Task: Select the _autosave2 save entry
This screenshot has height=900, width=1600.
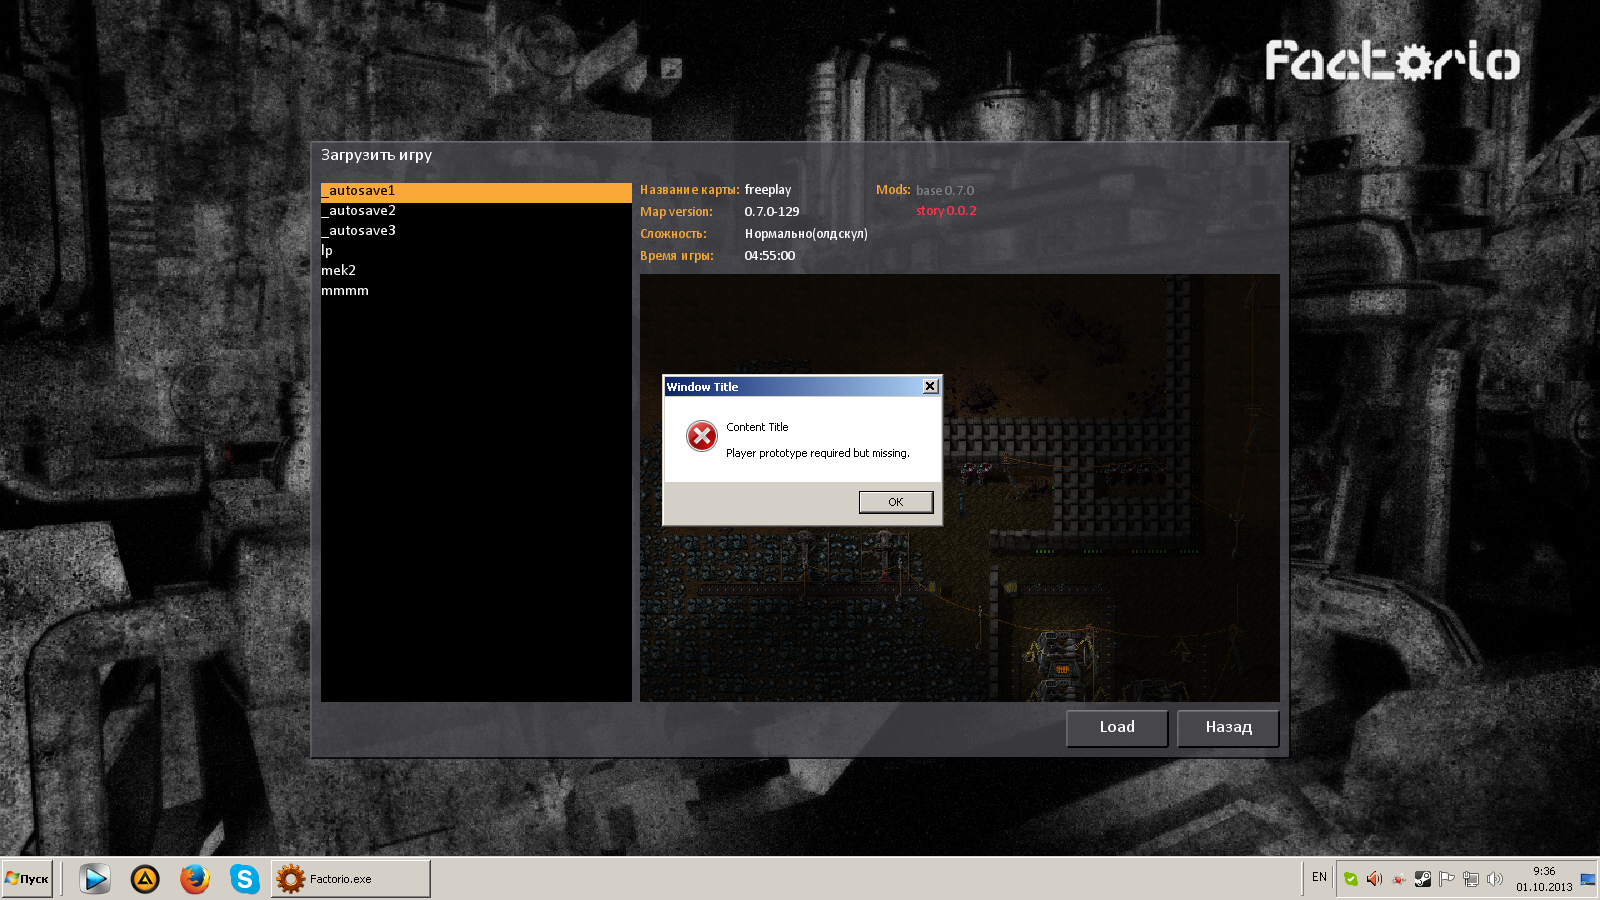Action: tap(476, 211)
